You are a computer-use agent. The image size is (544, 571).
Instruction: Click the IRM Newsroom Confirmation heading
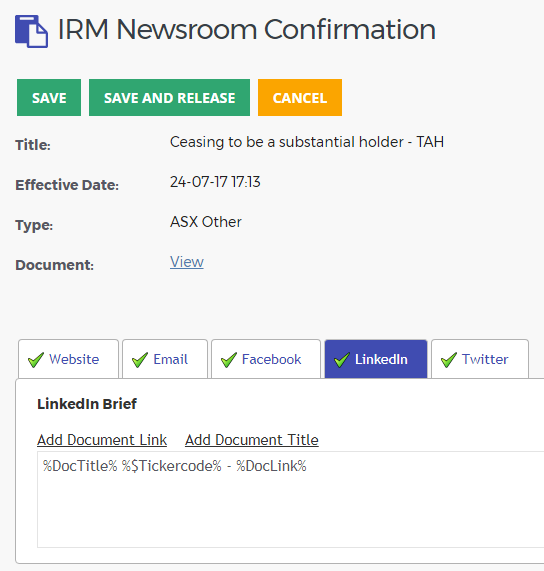click(247, 29)
